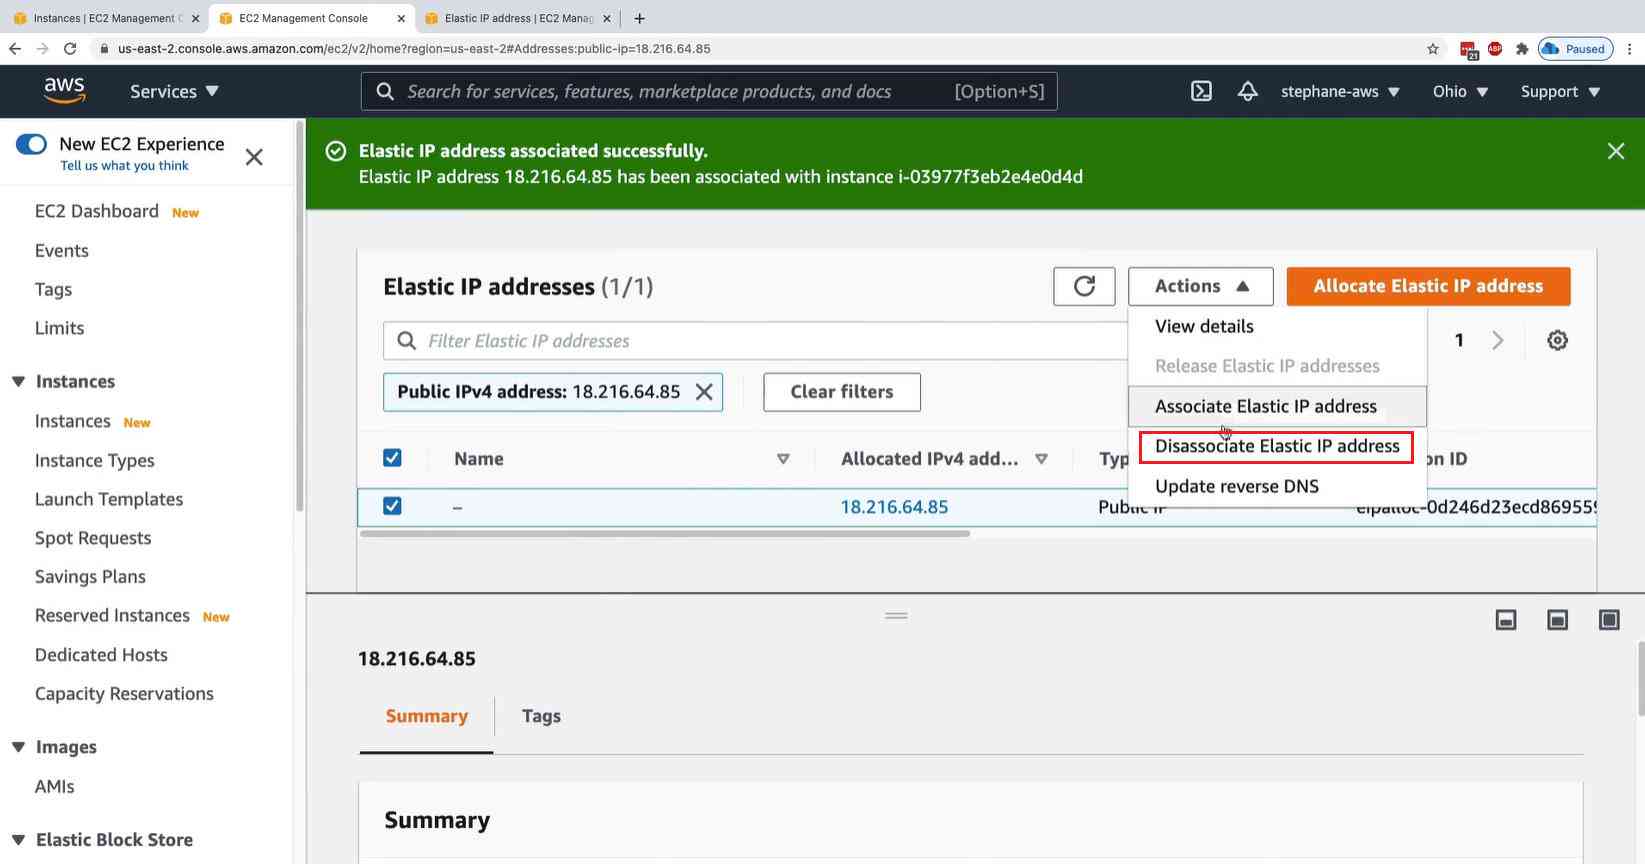Switch to the Summary tab

point(426,716)
